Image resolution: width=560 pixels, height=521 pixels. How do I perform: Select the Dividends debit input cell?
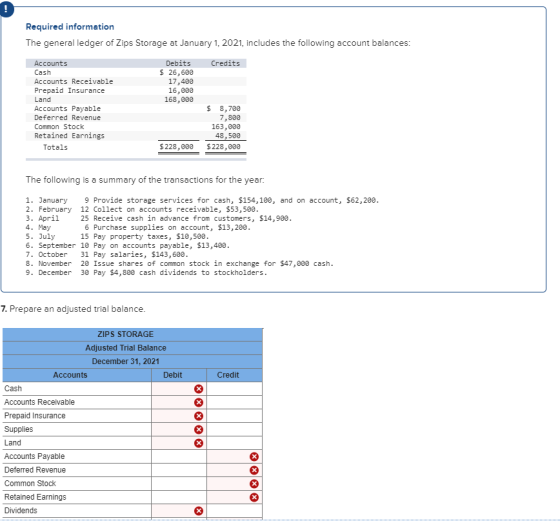click(x=179, y=511)
